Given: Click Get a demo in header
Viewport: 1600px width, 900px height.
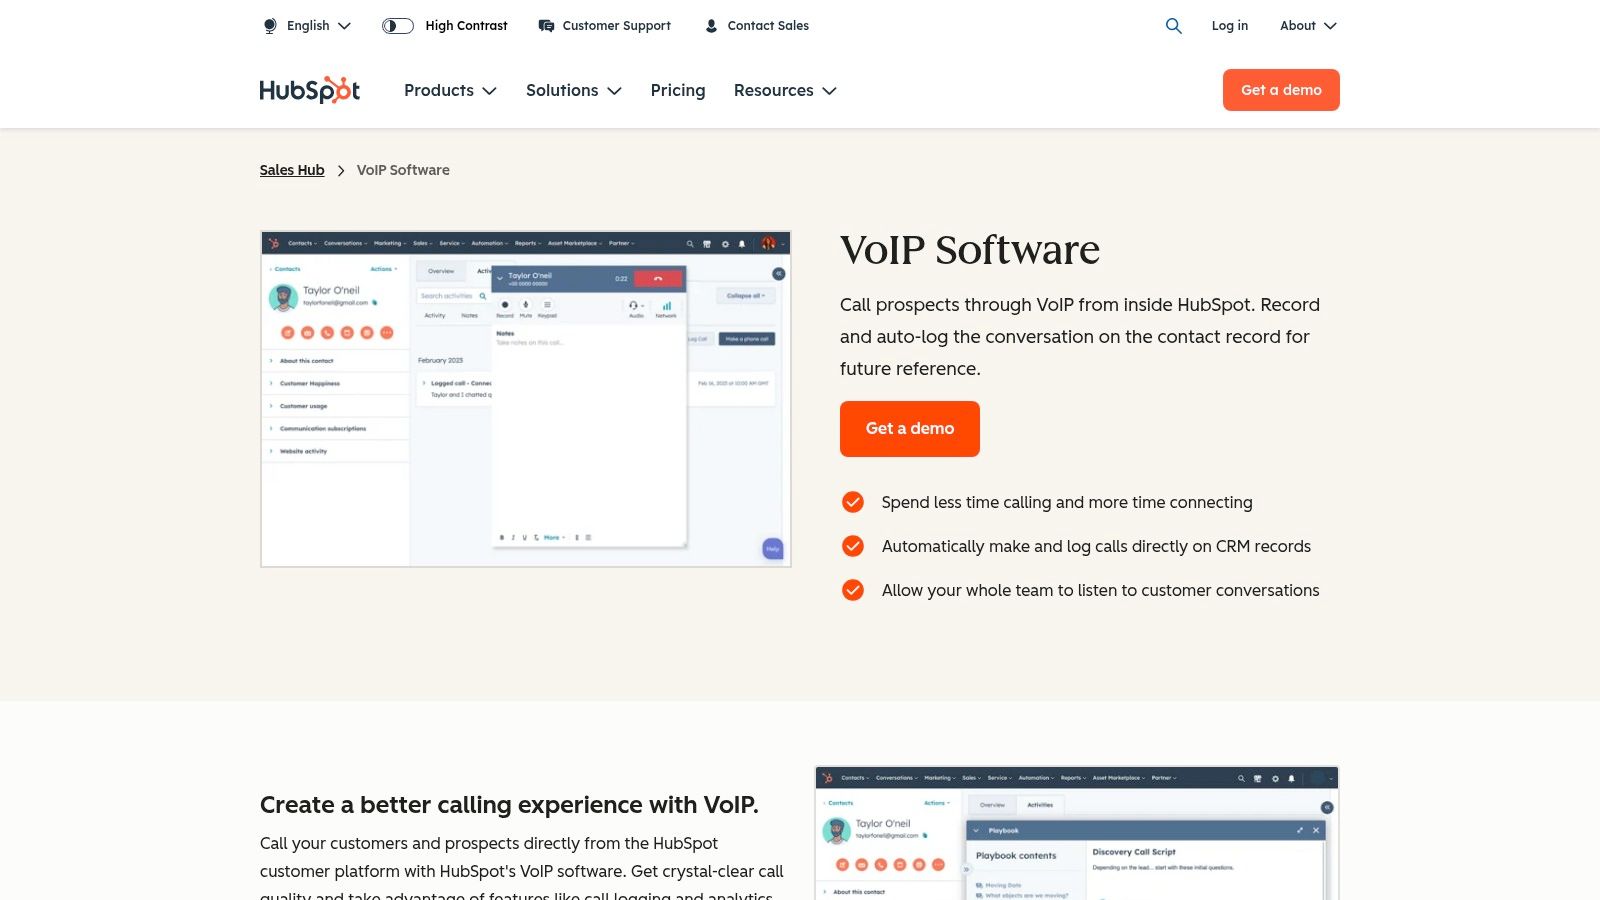Looking at the screenshot, I should [x=1281, y=90].
